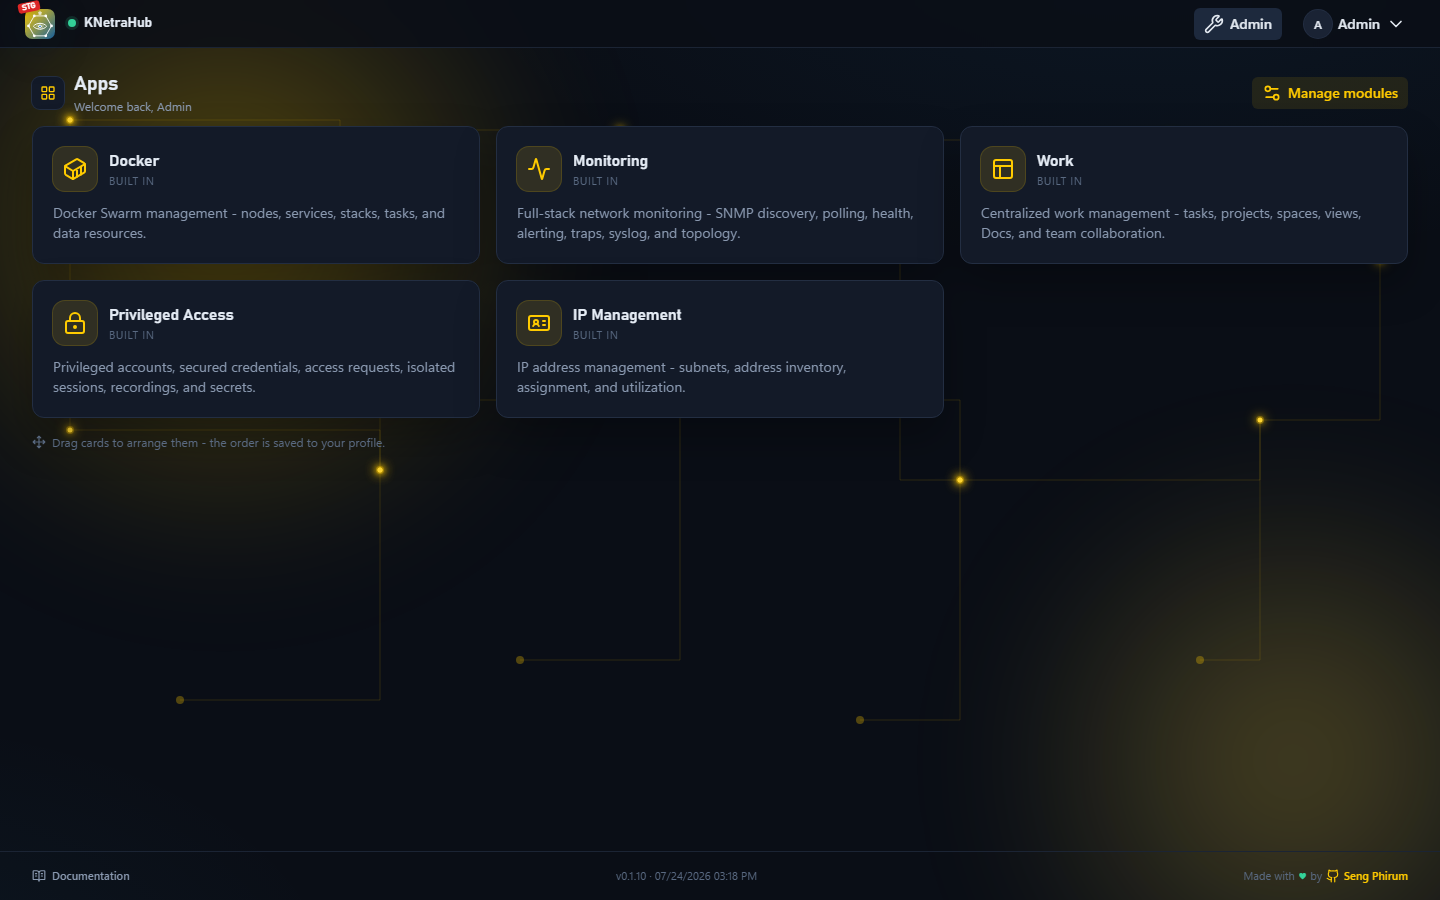Click the Manage modules sliders icon
Image resolution: width=1440 pixels, height=900 pixels.
point(1272,93)
